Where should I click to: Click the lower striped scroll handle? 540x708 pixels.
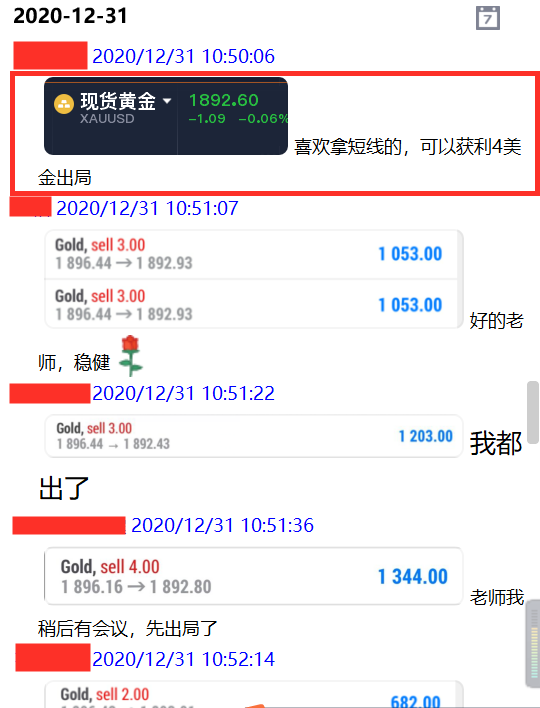533,644
